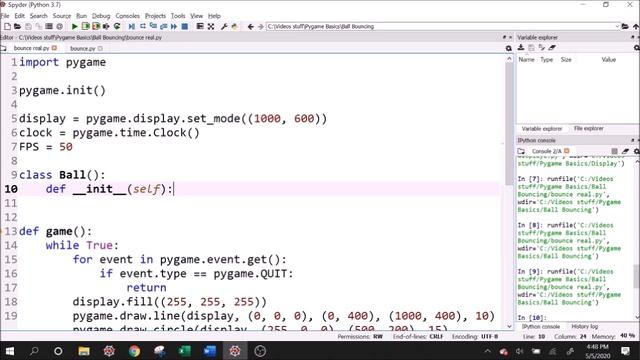Open Help menu
Image resolution: width=640 pixels, height=360 pixels.
[214, 16]
